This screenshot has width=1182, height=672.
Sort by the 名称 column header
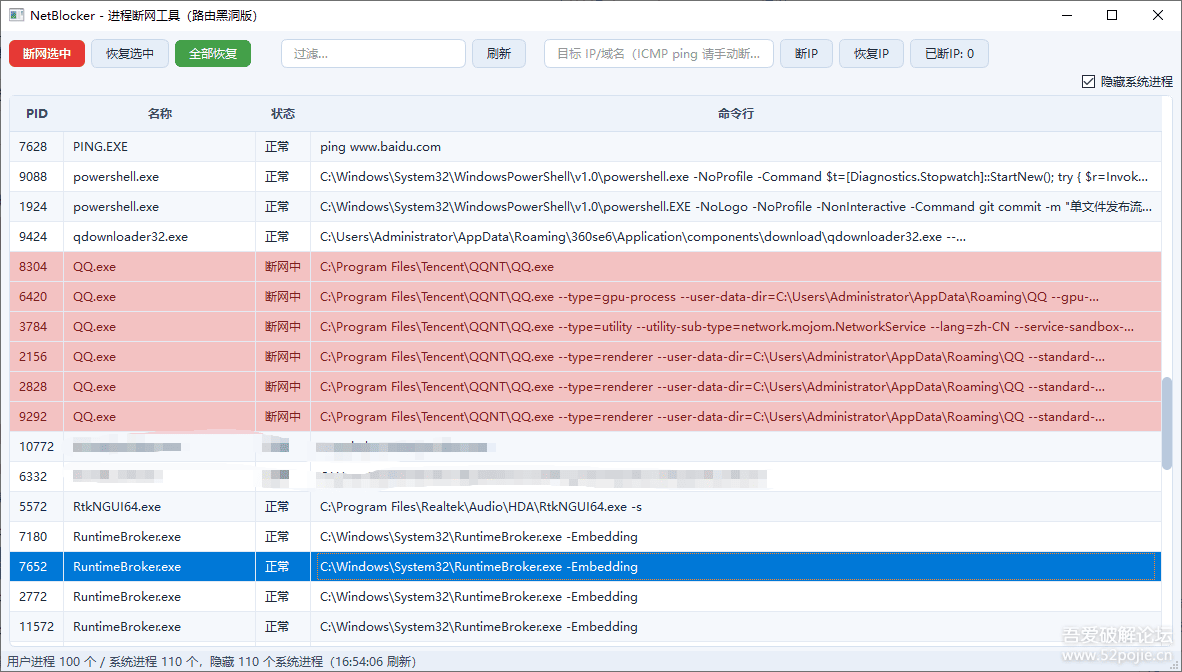point(160,114)
